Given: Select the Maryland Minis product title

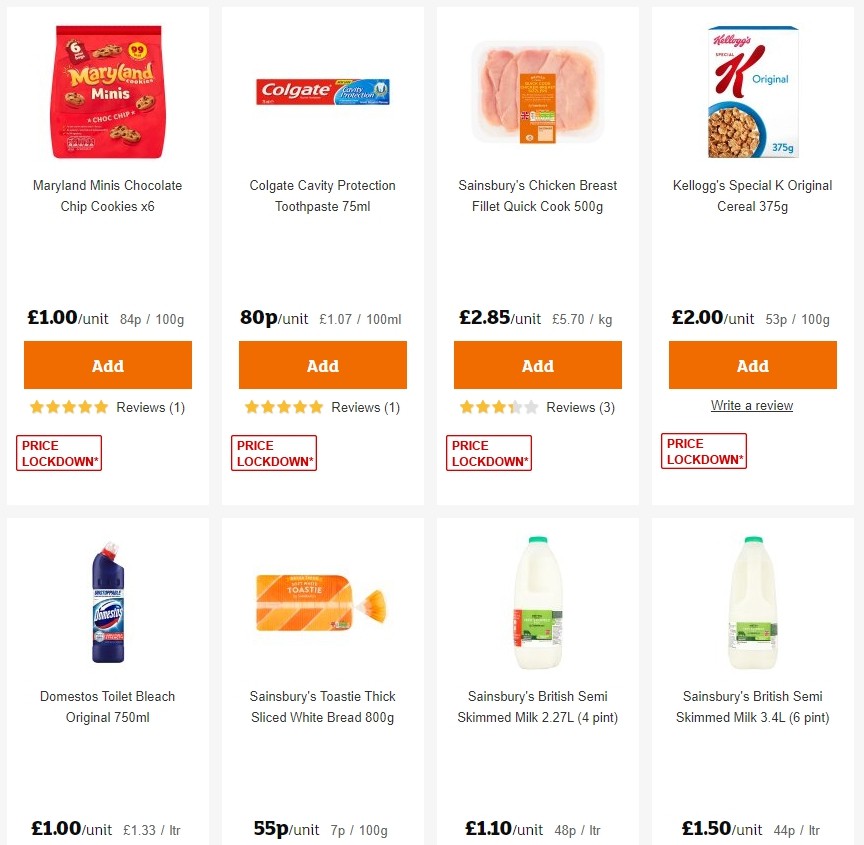Looking at the screenshot, I should pyautogui.click(x=107, y=196).
